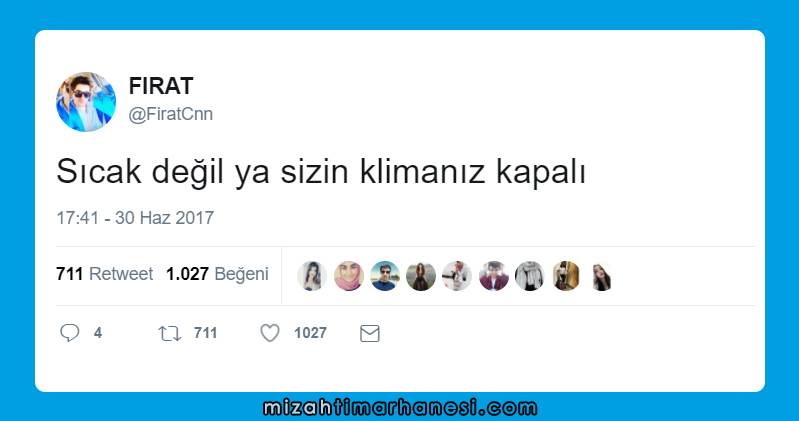This screenshot has width=799, height=421.
Task: Open the @FiratCnn handle link
Action: tap(171, 114)
